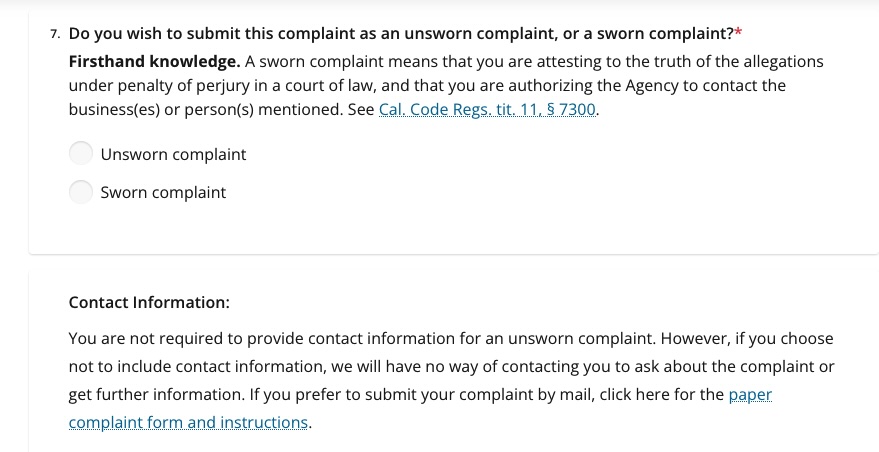The height and width of the screenshot is (452, 879).
Task: Click "business(es) or person(s) mentioned" text
Action: click(x=205, y=109)
